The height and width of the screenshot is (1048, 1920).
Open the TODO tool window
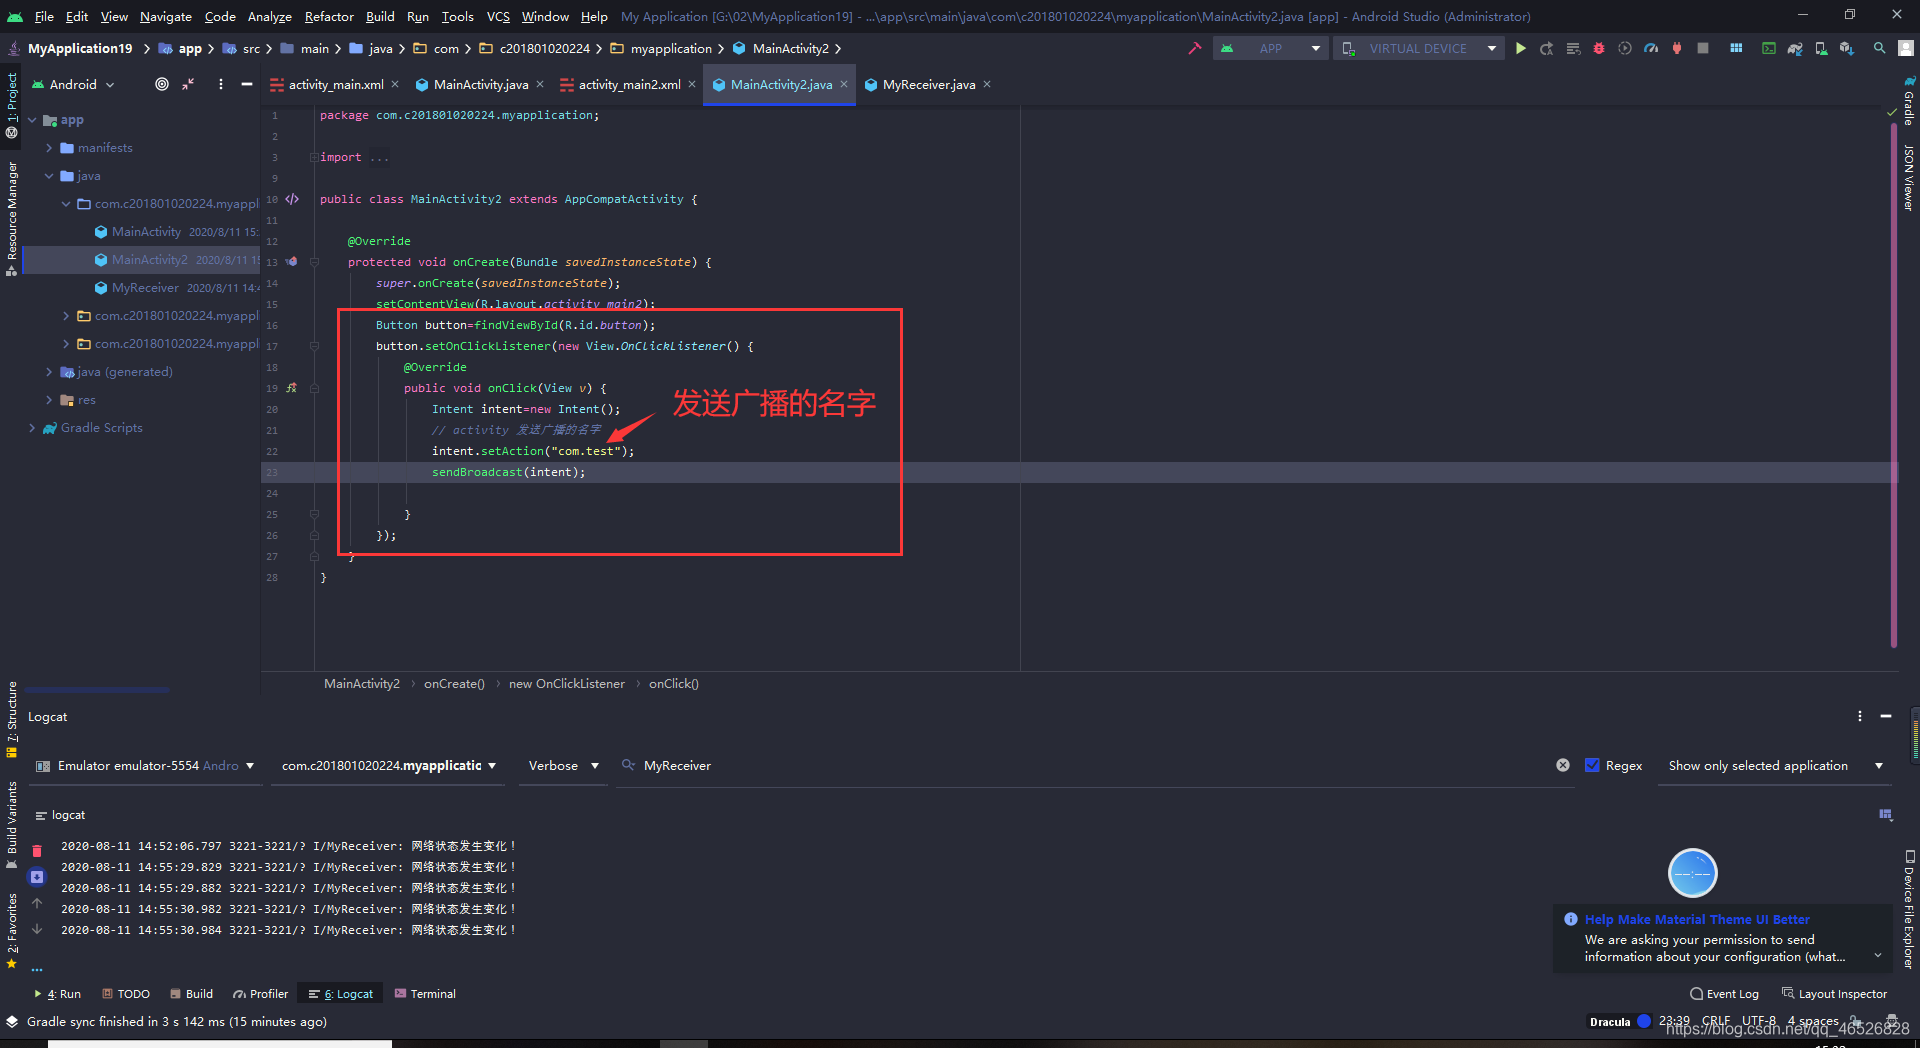pos(126,993)
